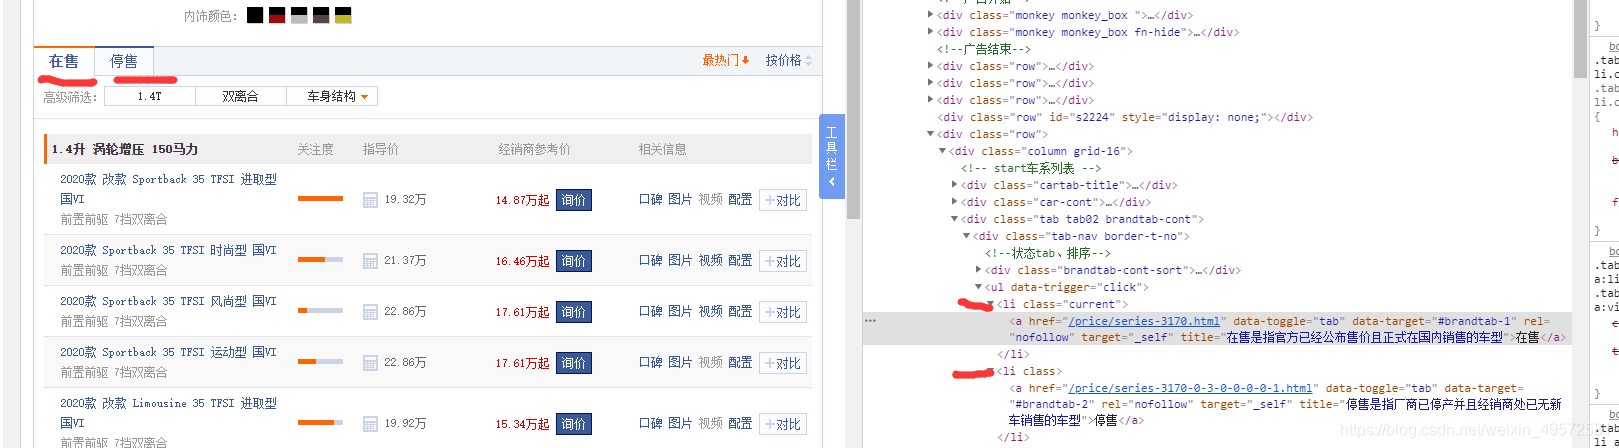Switch to the 在售 tab
This screenshot has width=1619, height=448.
(64, 62)
